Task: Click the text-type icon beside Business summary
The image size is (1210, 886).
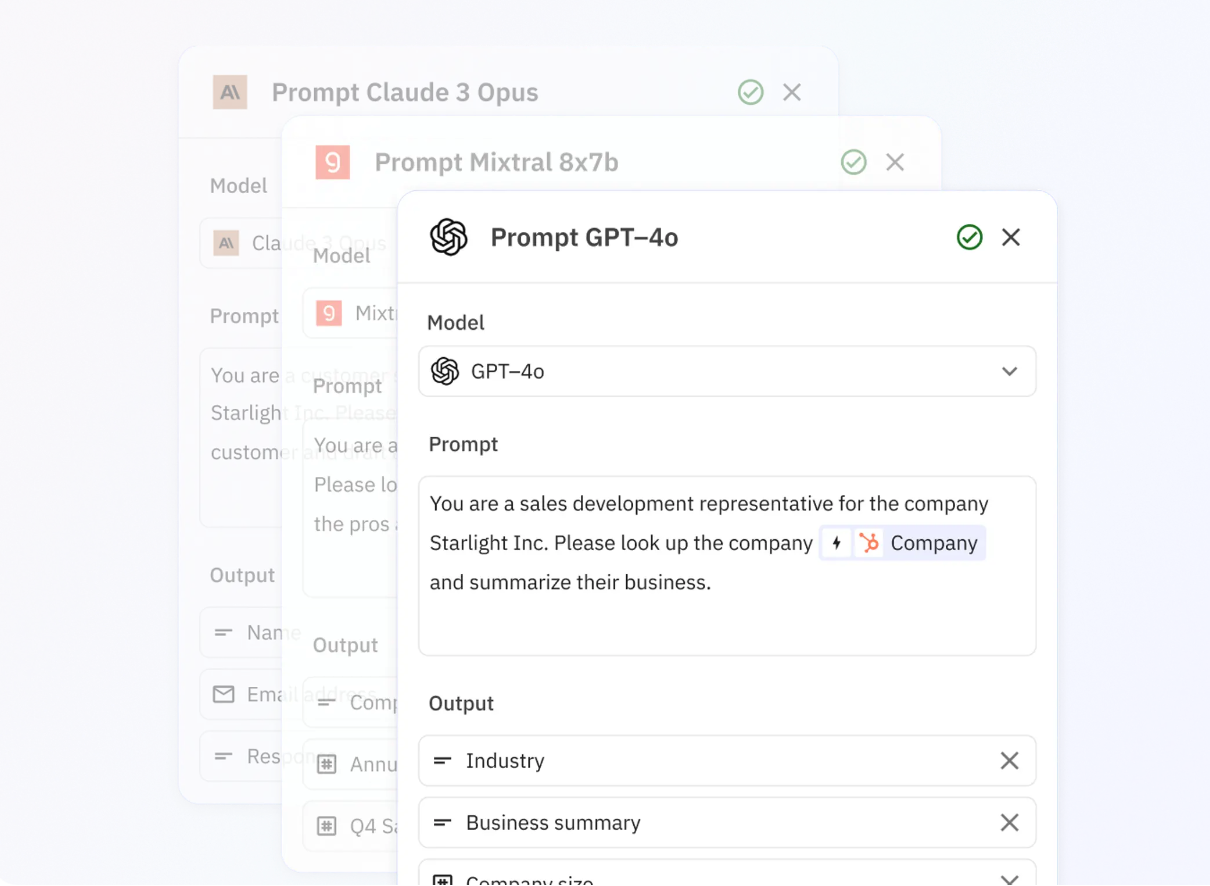Action: click(442, 823)
